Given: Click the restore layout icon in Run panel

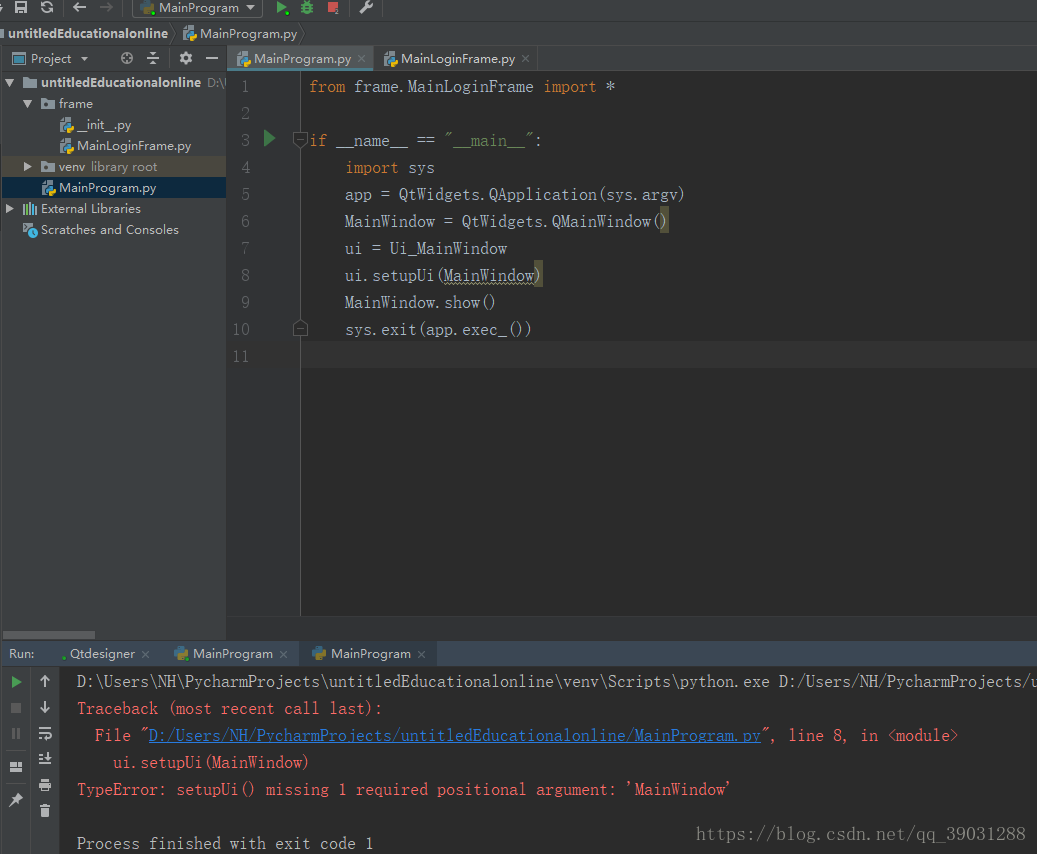Looking at the screenshot, I should pos(17,767).
